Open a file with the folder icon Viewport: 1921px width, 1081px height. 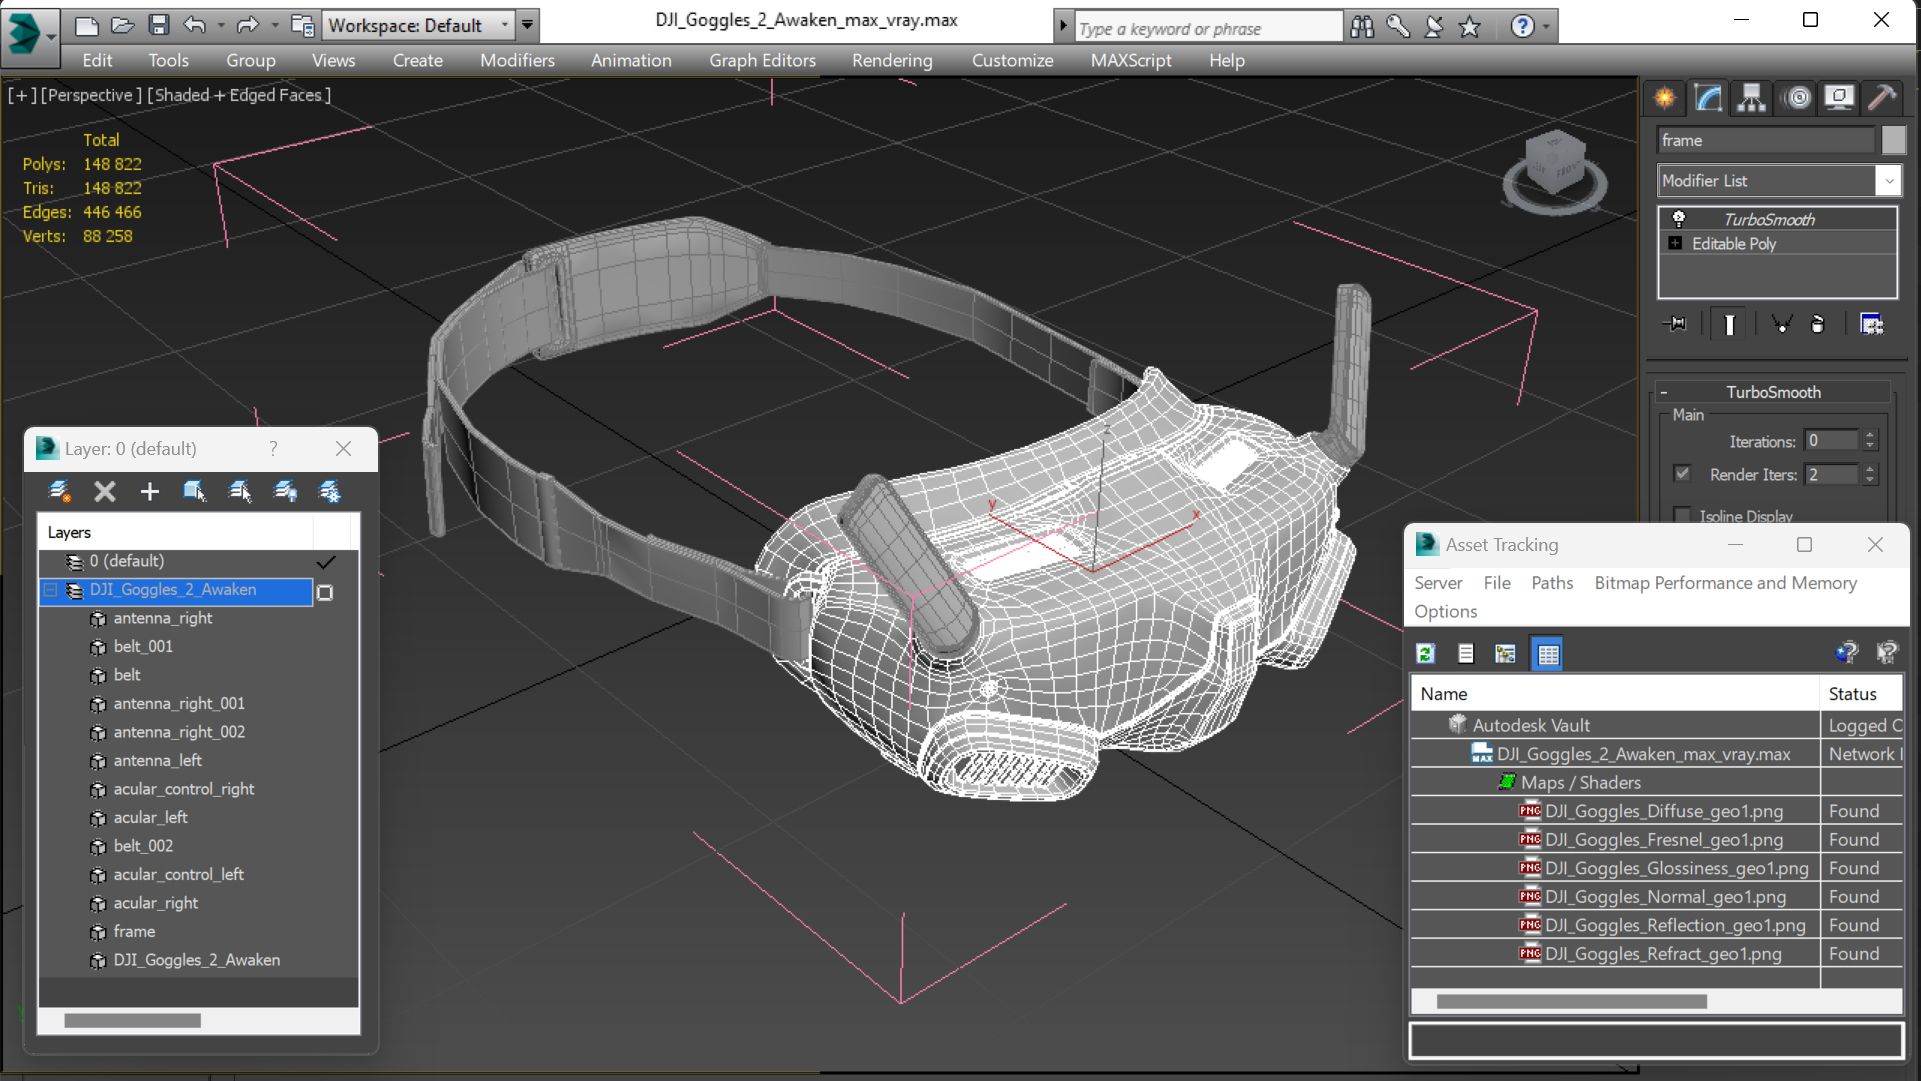122,25
